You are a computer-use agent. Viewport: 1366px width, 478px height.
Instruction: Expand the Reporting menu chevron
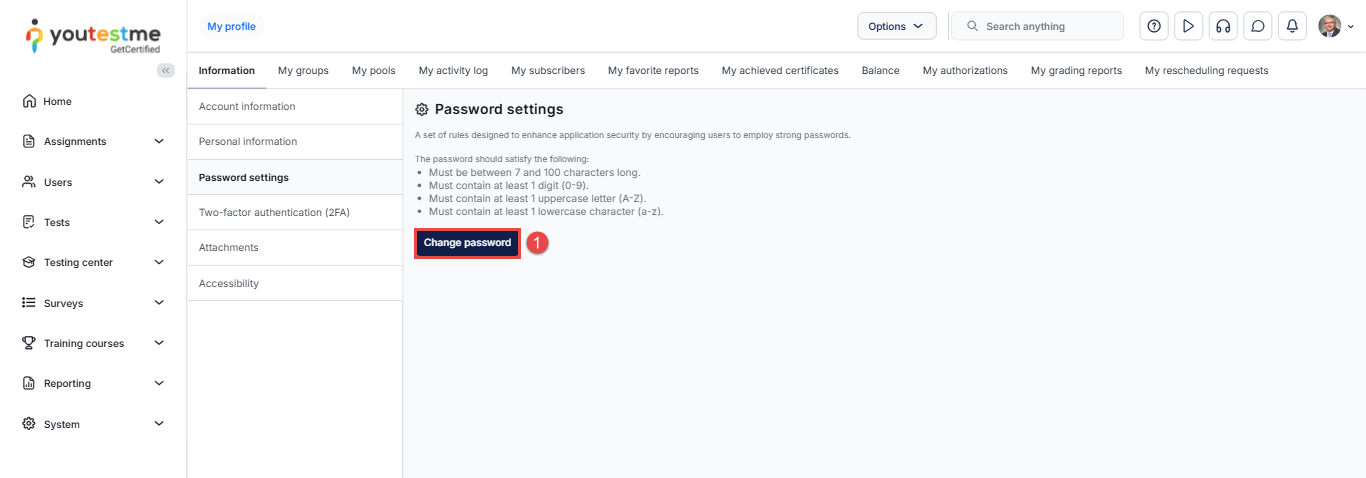pos(158,383)
